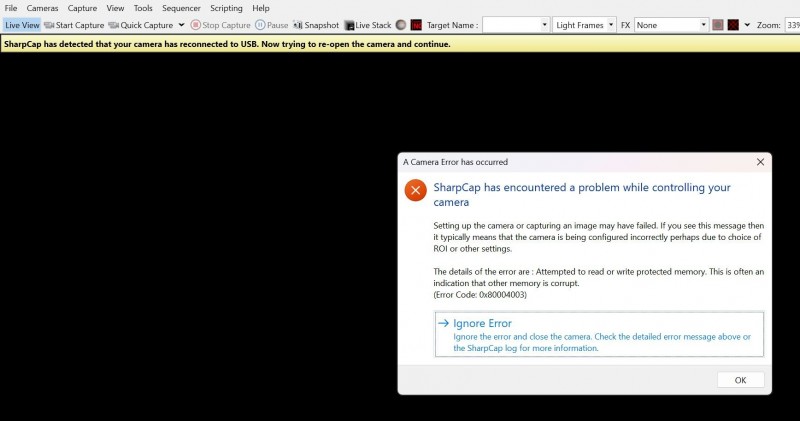The image size is (800, 421).
Task: Click the red crosshair reticule icon
Action: pyautogui.click(x=733, y=25)
